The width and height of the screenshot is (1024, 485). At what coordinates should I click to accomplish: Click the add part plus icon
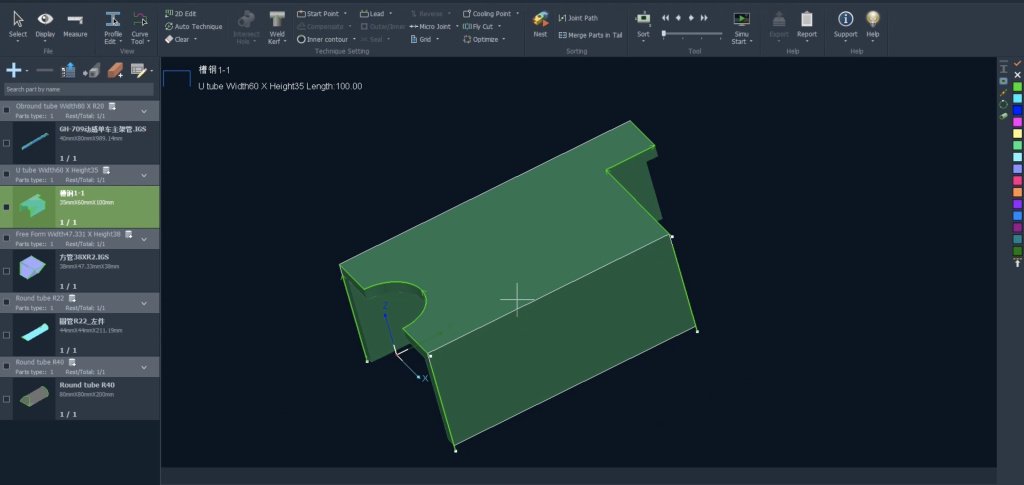pos(14,70)
